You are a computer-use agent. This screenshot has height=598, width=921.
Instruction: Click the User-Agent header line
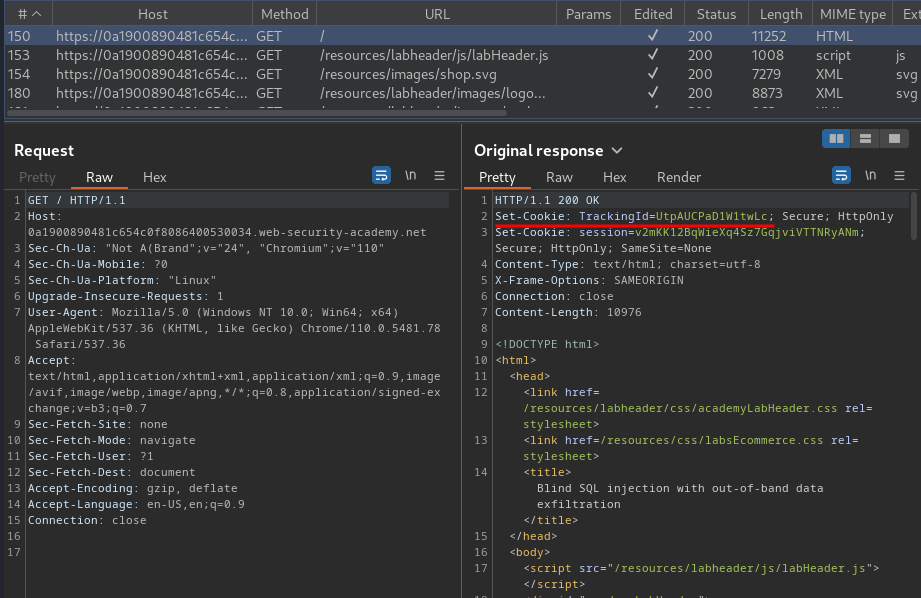pos(234,328)
